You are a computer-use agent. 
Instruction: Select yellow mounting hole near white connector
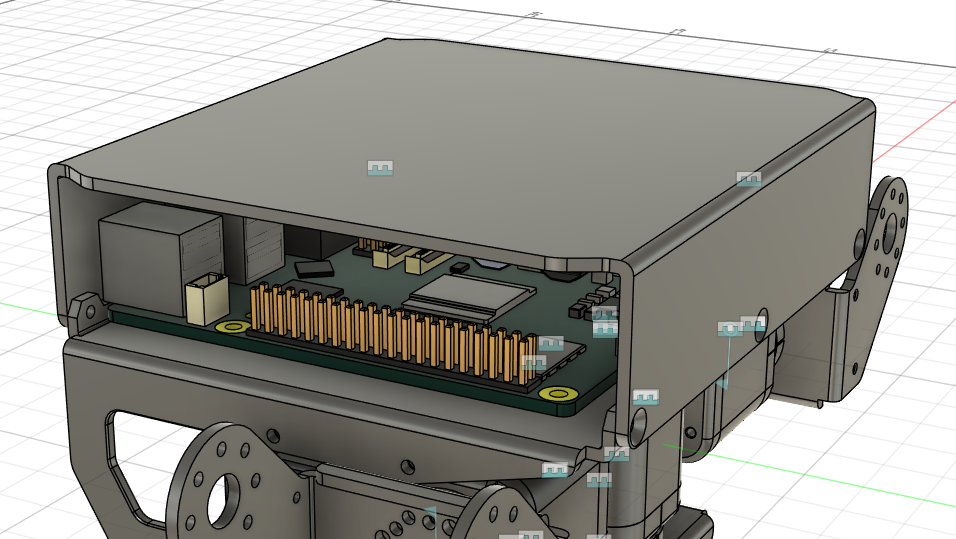click(232, 327)
